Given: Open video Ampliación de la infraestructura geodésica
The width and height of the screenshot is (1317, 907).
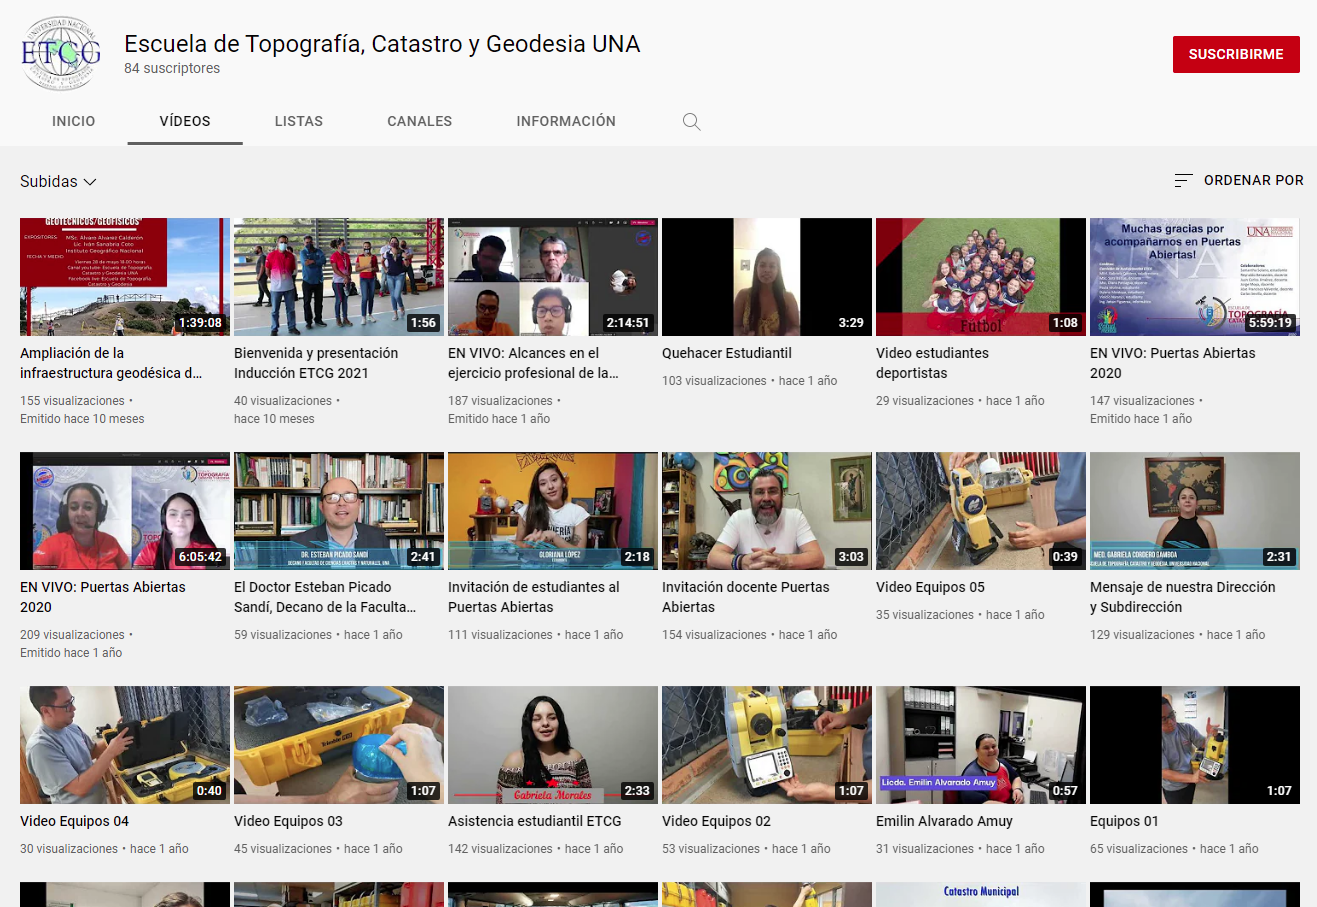Looking at the screenshot, I should [x=111, y=363].
